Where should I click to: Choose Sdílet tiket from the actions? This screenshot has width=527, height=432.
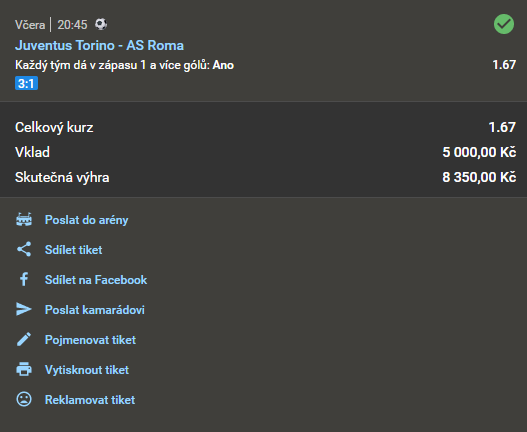(74, 250)
